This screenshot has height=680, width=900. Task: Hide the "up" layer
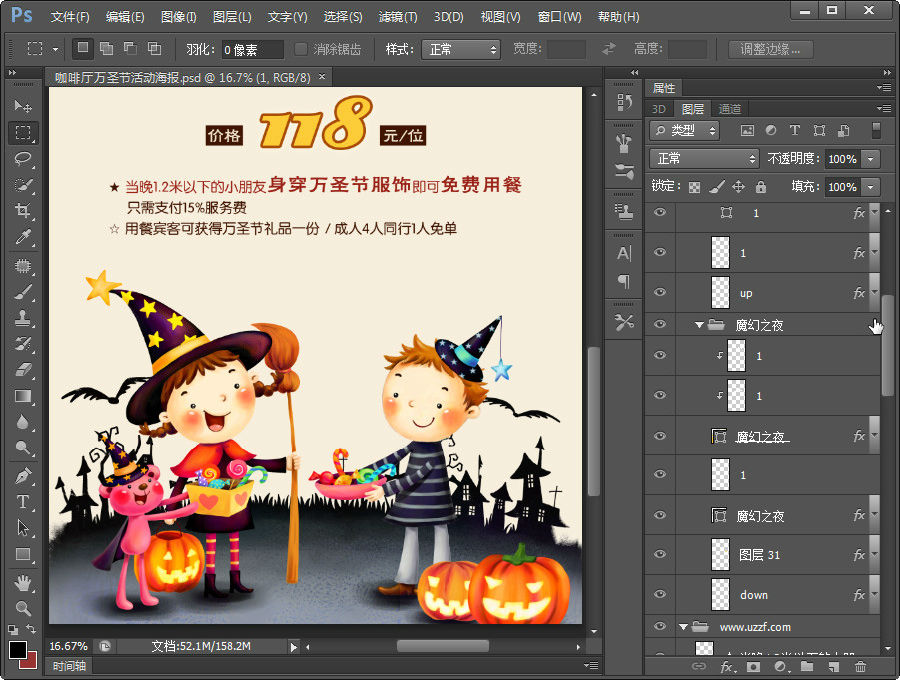pyautogui.click(x=659, y=293)
